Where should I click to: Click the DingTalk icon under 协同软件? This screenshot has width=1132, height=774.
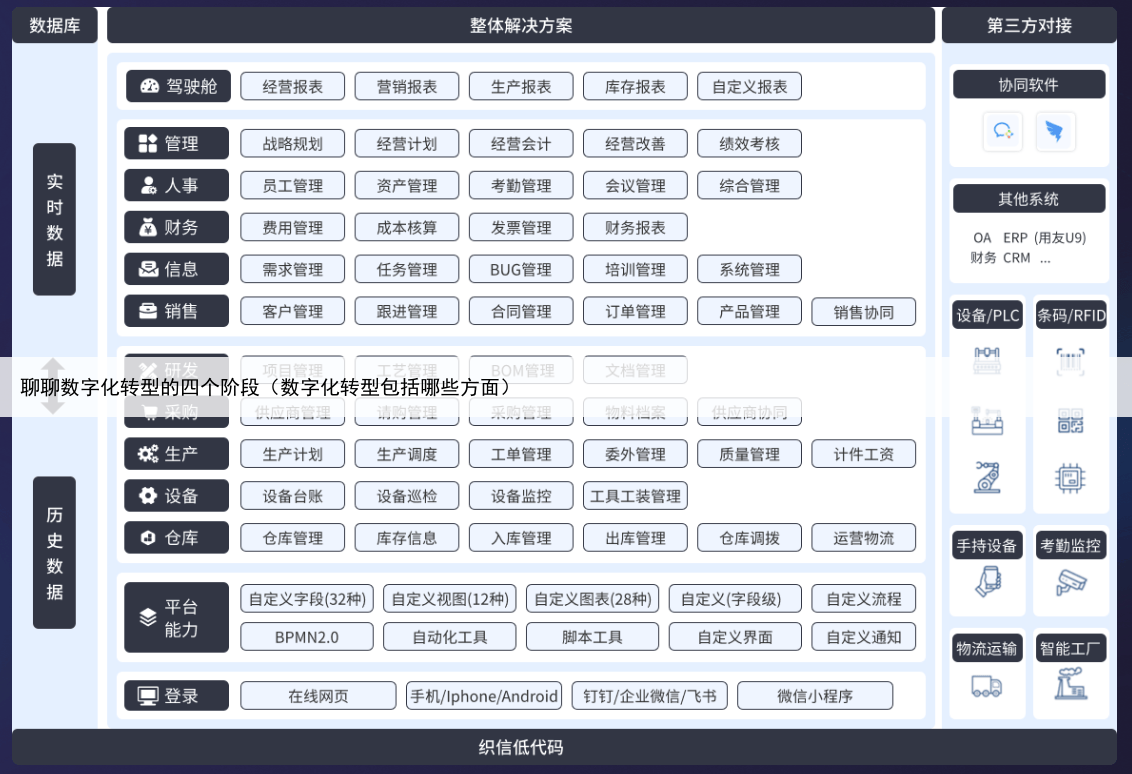coord(1055,131)
